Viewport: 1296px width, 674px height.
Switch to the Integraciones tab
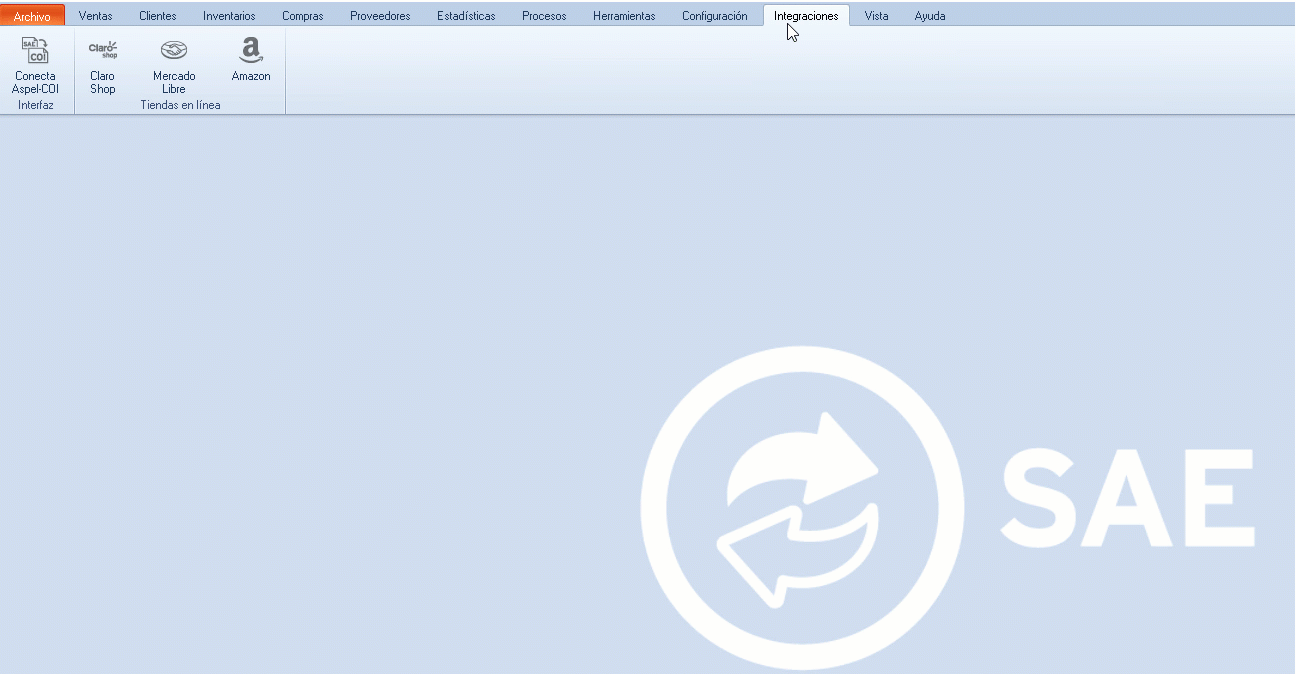(806, 15)
